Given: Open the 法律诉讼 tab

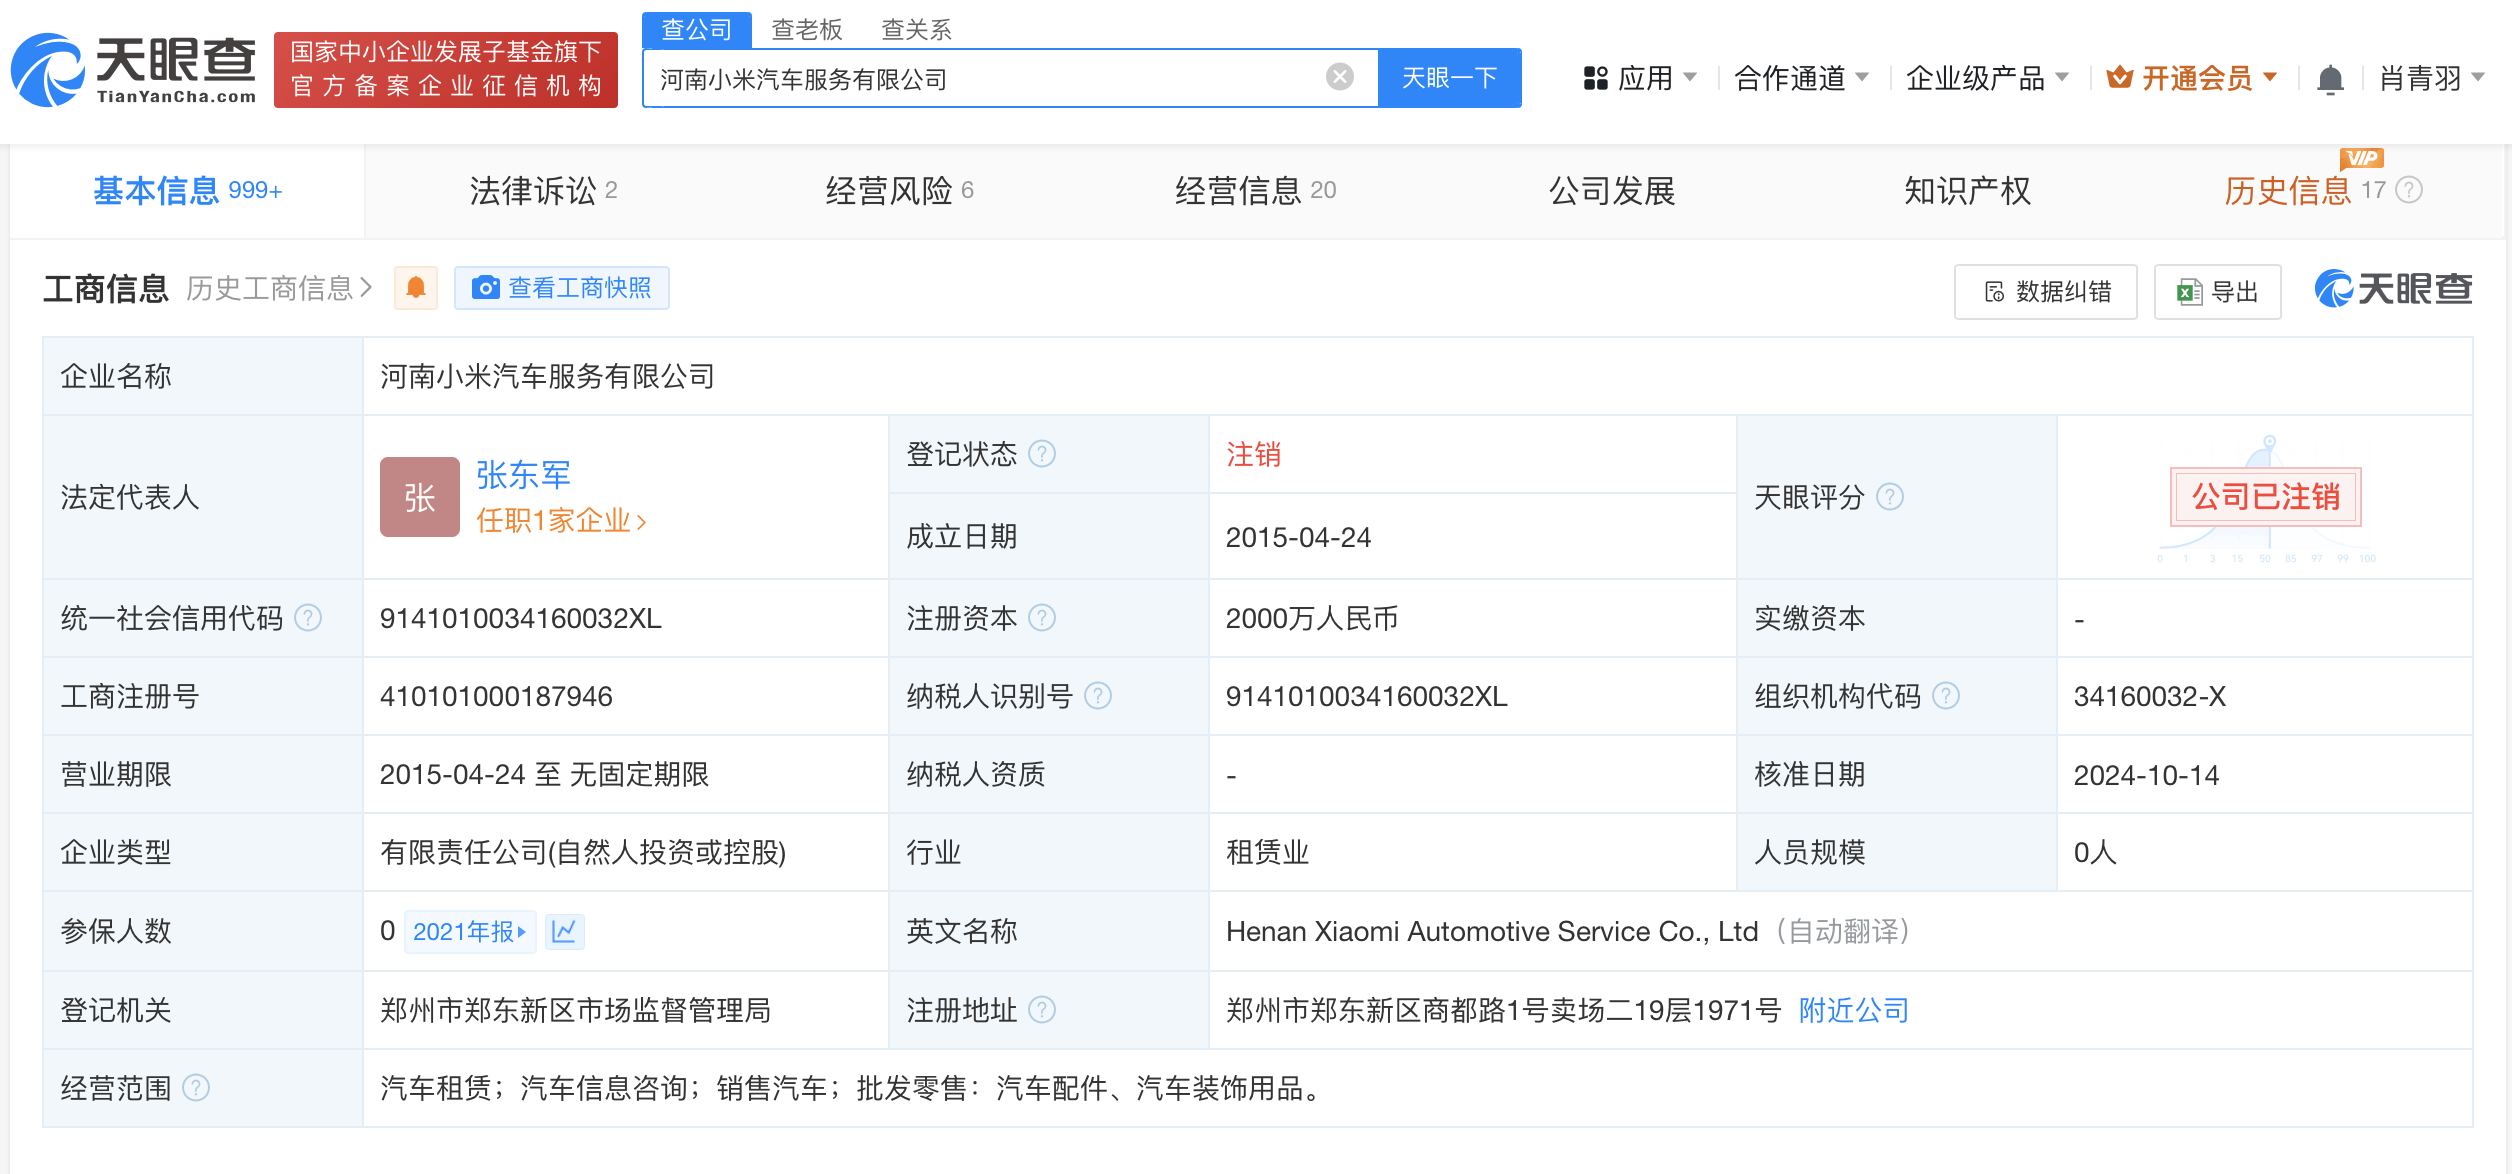Looking at the screenshot, I should 543,190.
